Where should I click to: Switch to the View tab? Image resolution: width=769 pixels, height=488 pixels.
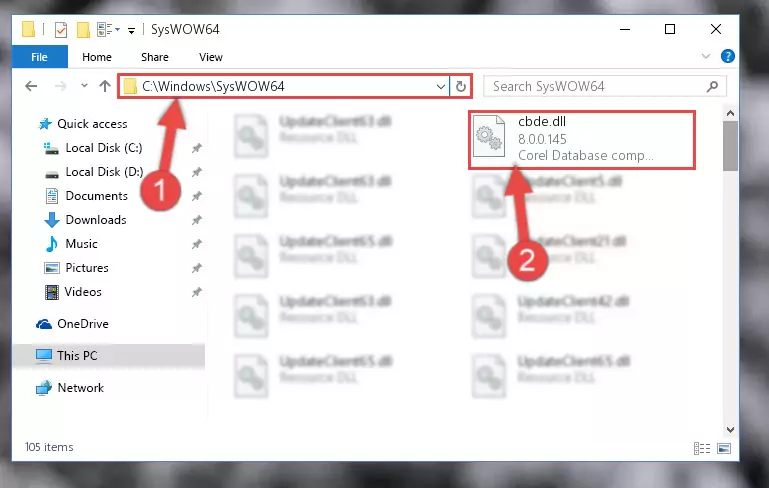(211, 57)
